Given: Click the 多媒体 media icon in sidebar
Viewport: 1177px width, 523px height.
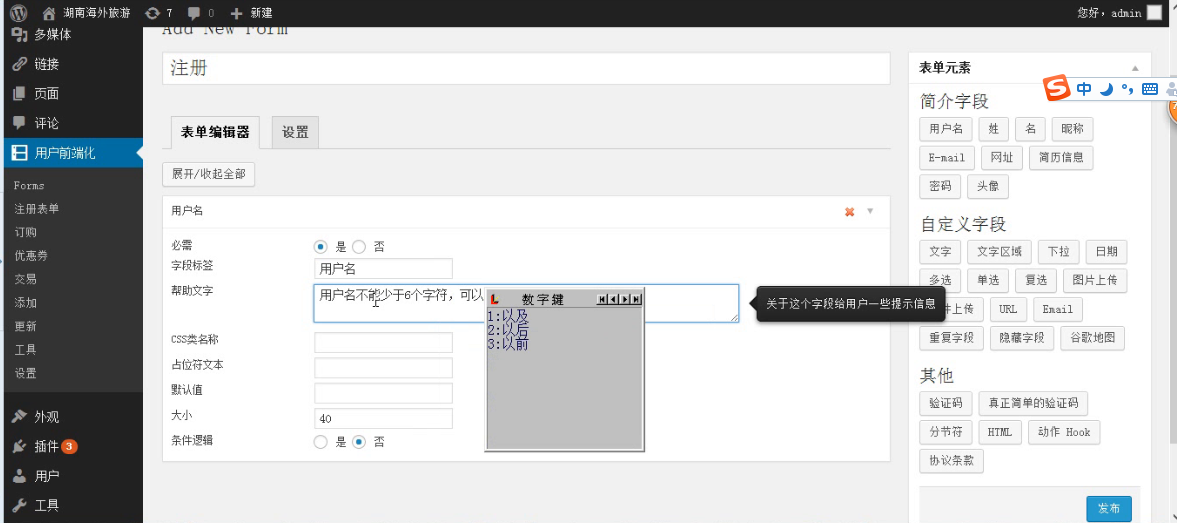Looking at the screenshot, I should point(20,35).
